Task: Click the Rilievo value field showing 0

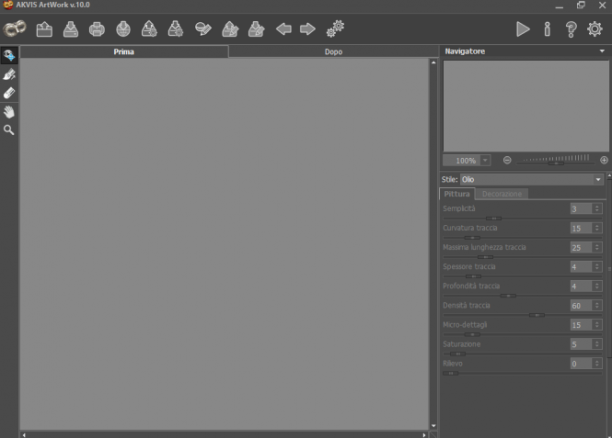Action: [582, 363]
